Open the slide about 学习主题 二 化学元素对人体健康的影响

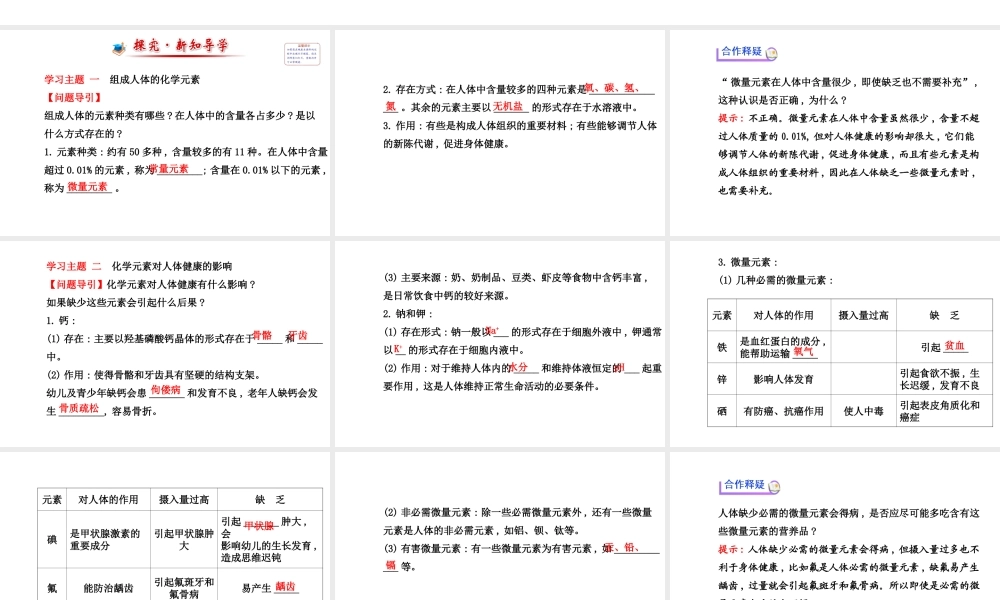pyautogui.click(x=165, y=344)
